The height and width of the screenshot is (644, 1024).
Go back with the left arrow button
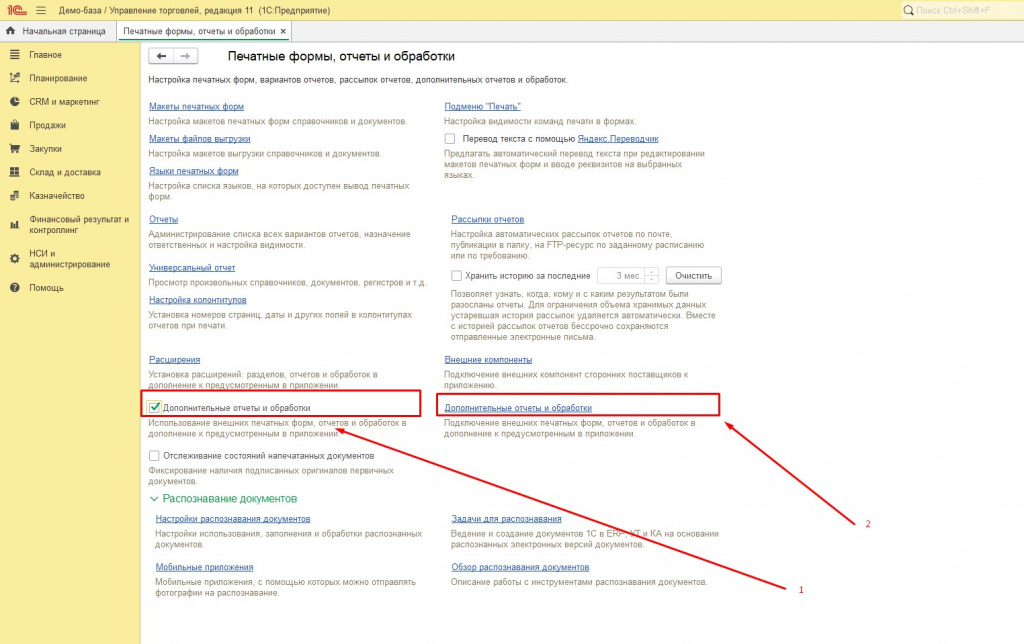(161, 56)
